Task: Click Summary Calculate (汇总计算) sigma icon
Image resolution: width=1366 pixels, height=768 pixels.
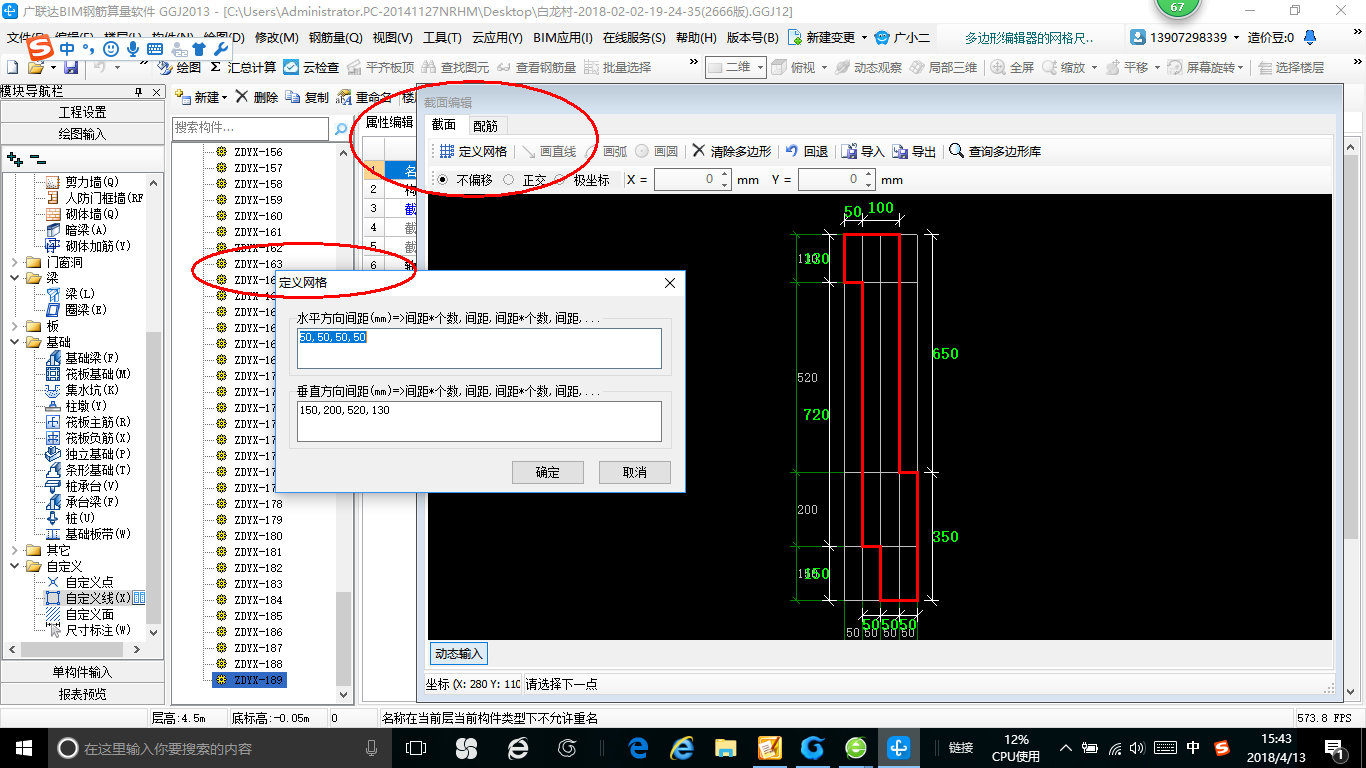Action: 215,68
